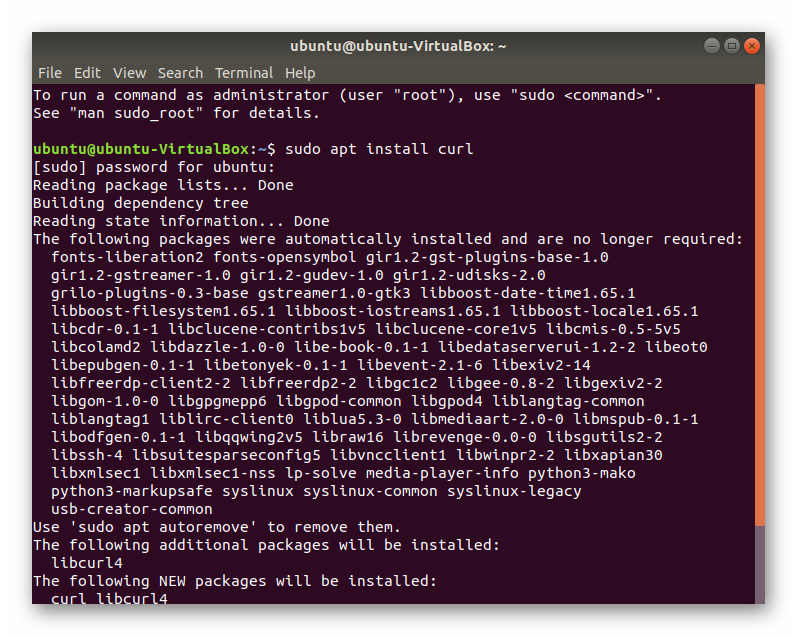Image resolution: width=797 pixels, height=636 pixels.
Task: Click package name 'liblangtag-common'
Action: [568, 401]
